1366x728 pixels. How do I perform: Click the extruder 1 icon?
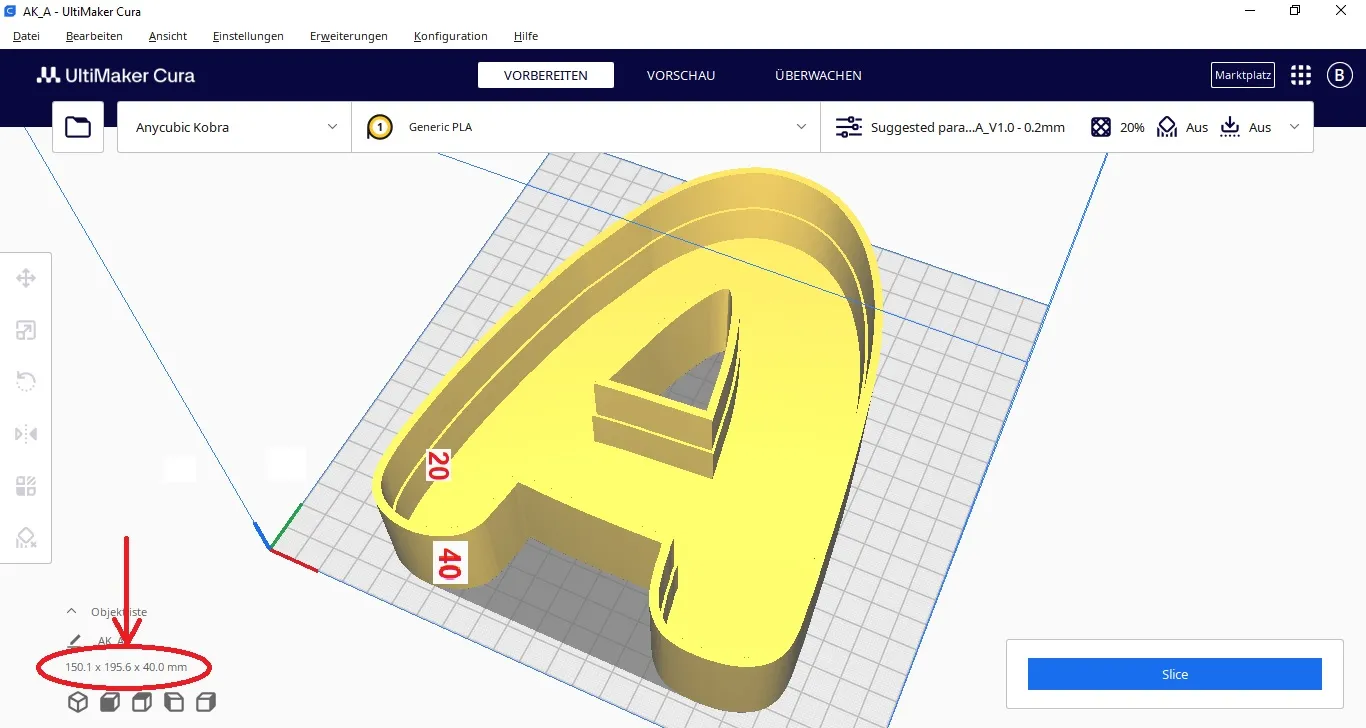coord(380,127)
